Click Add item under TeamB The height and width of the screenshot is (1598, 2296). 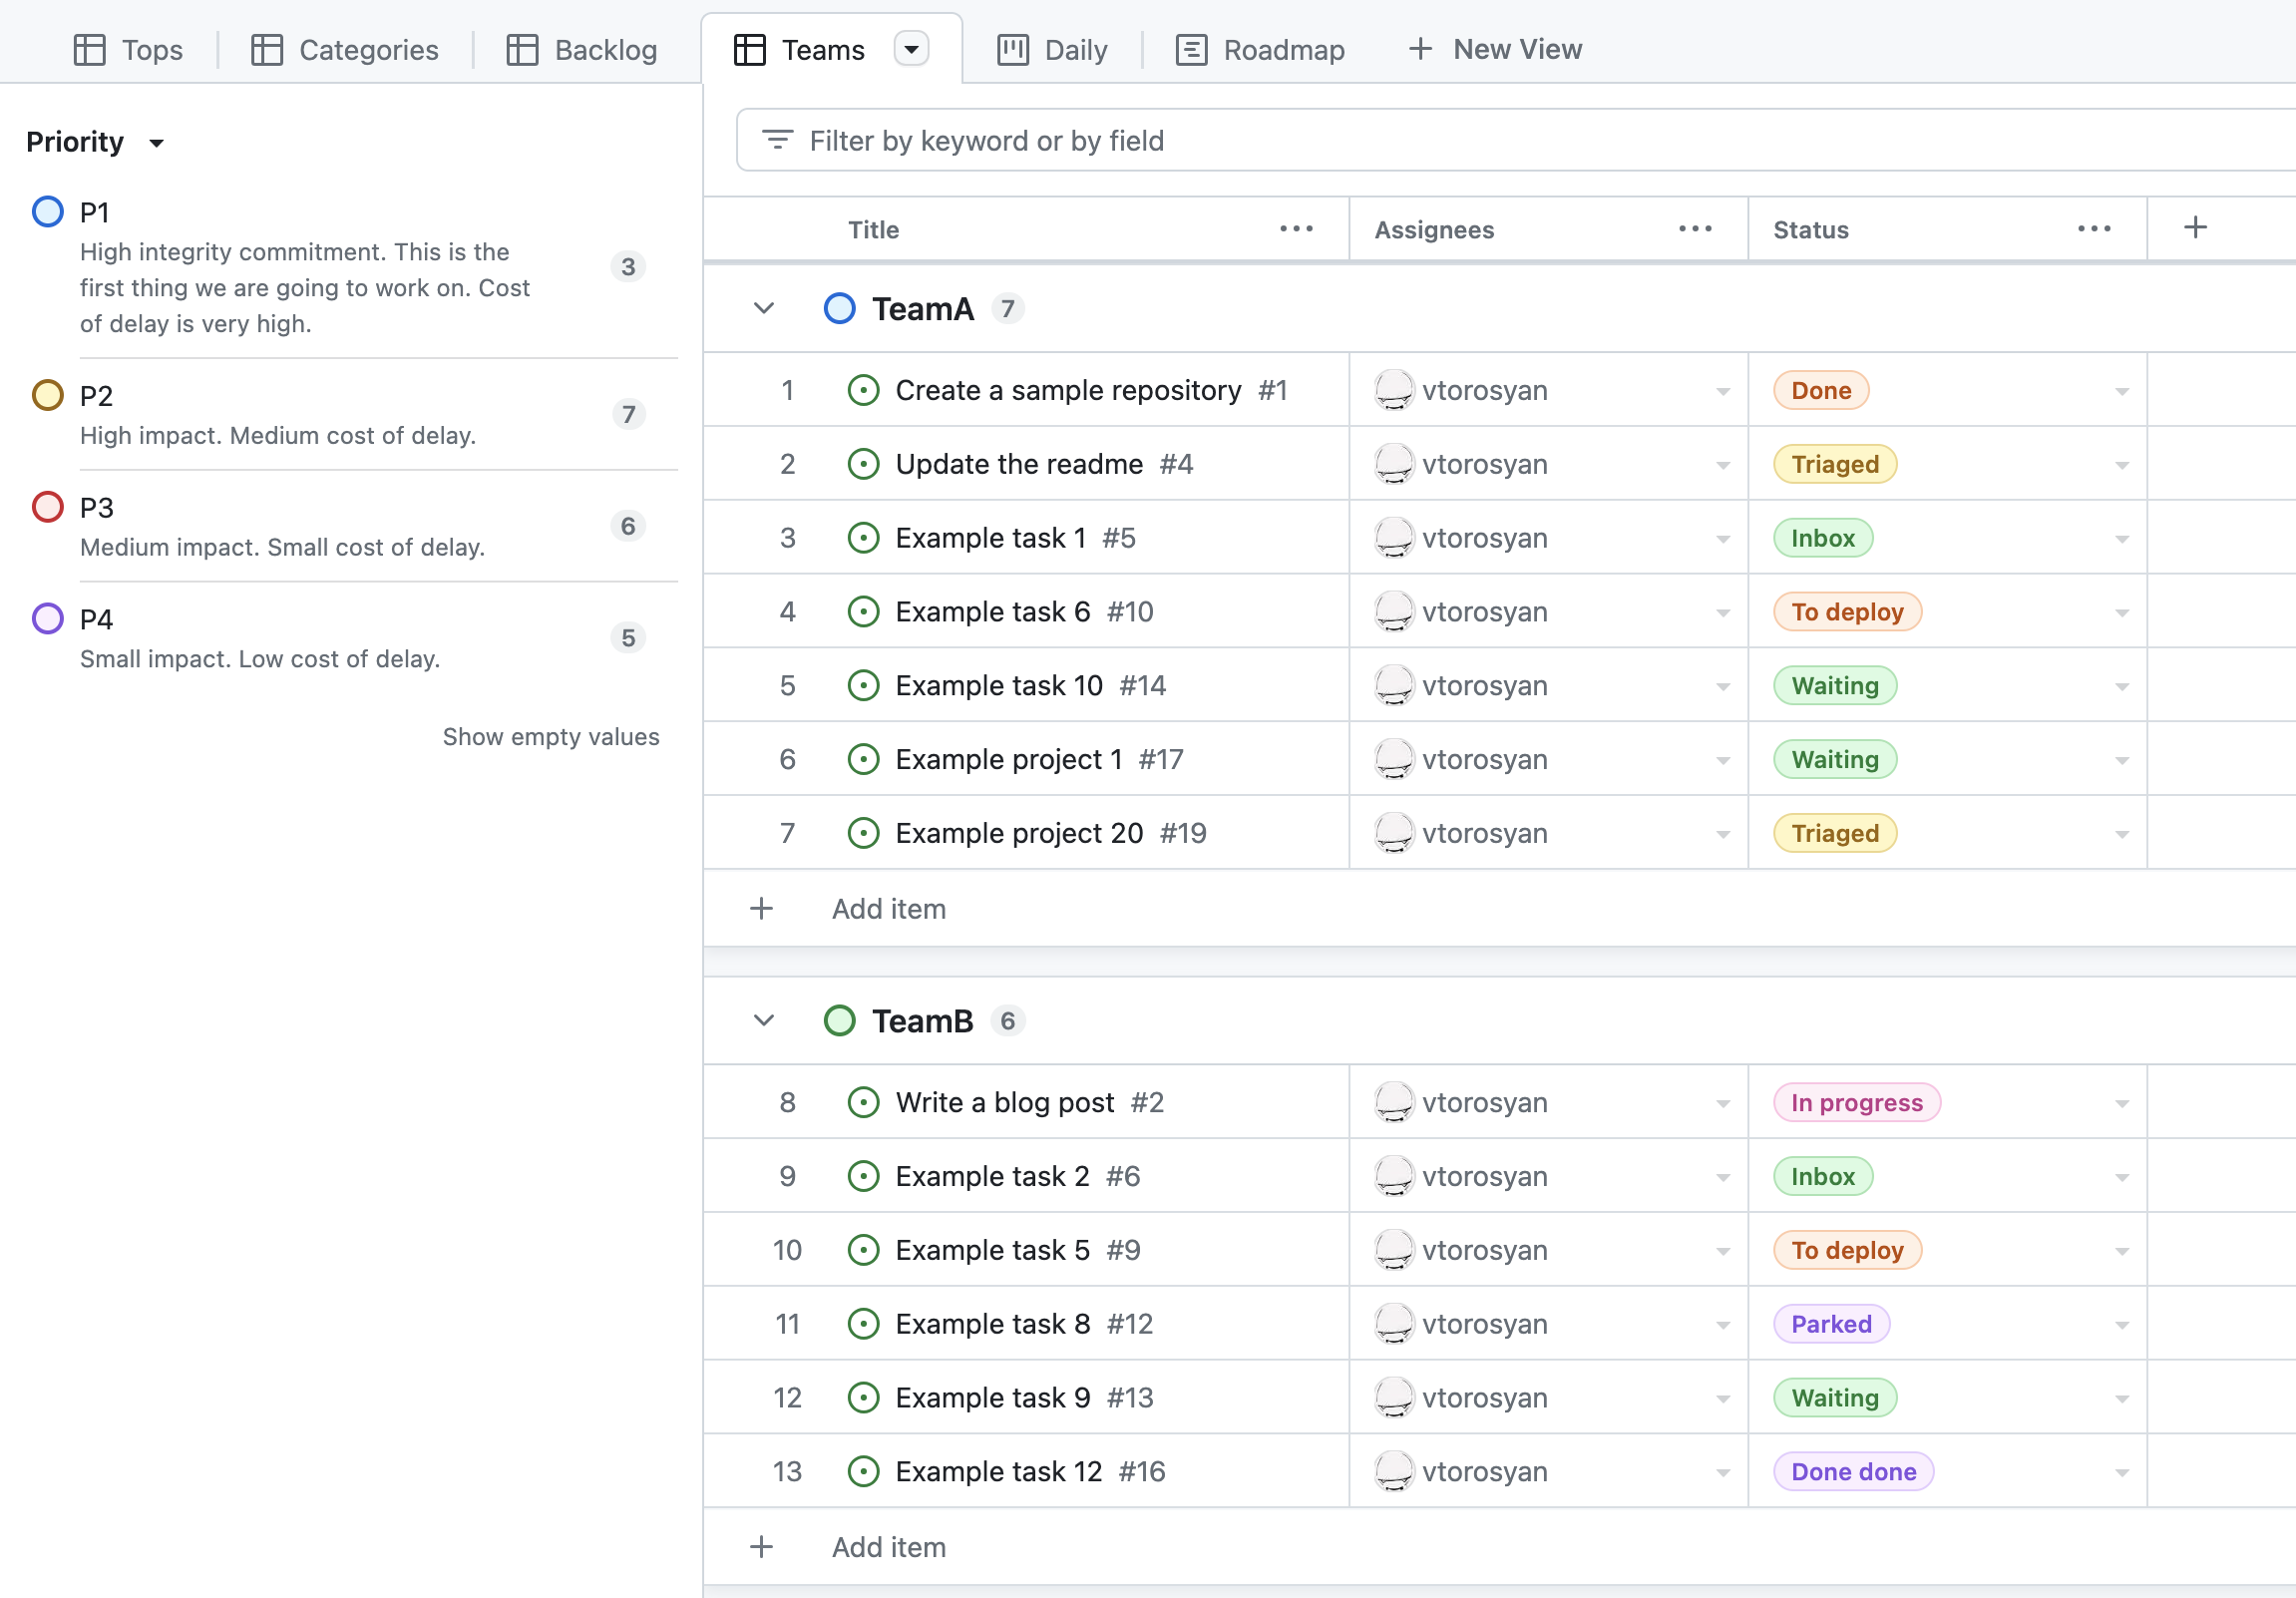pos(889,1548)
